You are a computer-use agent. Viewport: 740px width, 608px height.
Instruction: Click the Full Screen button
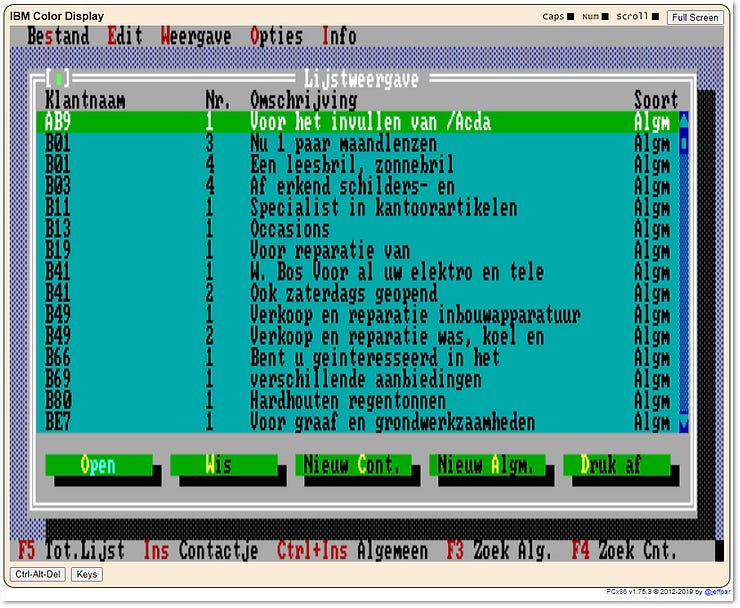(695, 17)
